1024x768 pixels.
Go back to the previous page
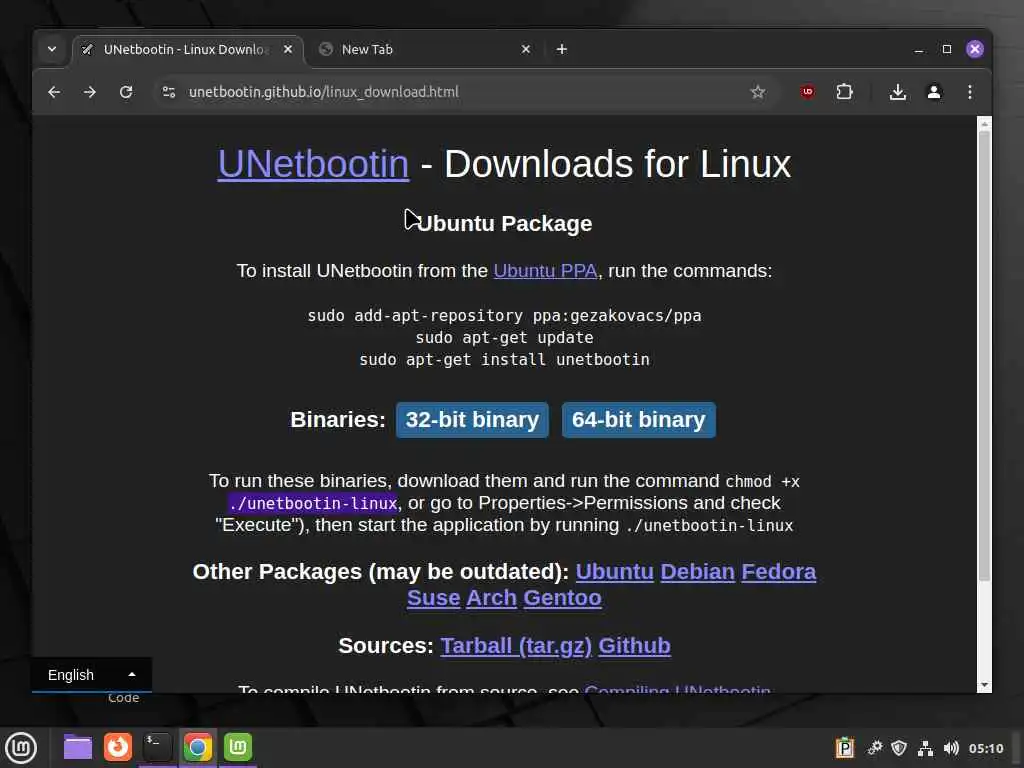pos(54,92)
